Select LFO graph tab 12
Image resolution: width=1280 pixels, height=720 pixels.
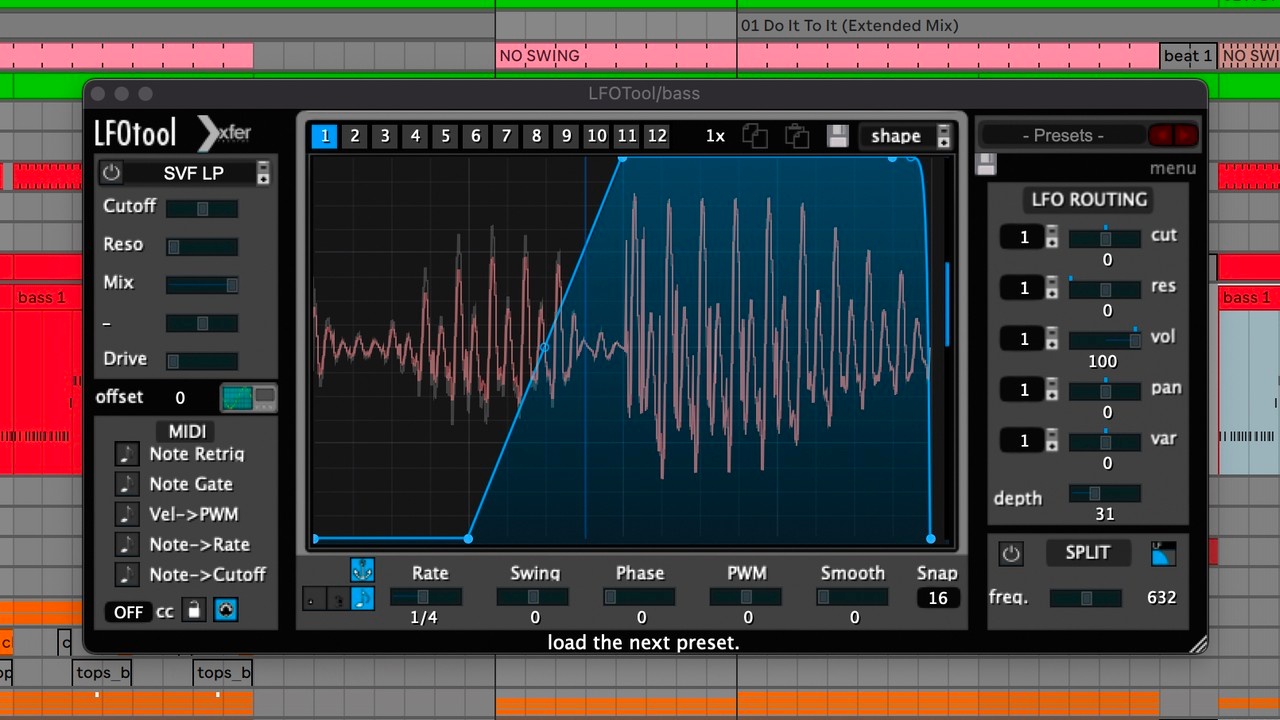[657, 136]
